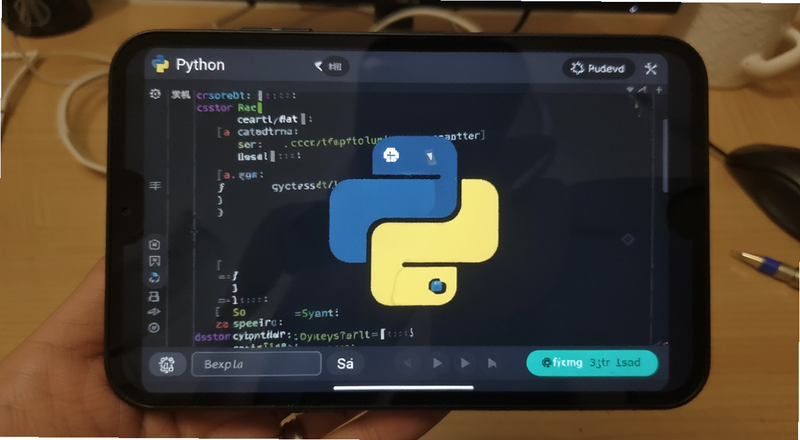The width and height of the screenshot is (800, 440).
Task: Open the crossed tools icon at top right
Action: (651, 68)
